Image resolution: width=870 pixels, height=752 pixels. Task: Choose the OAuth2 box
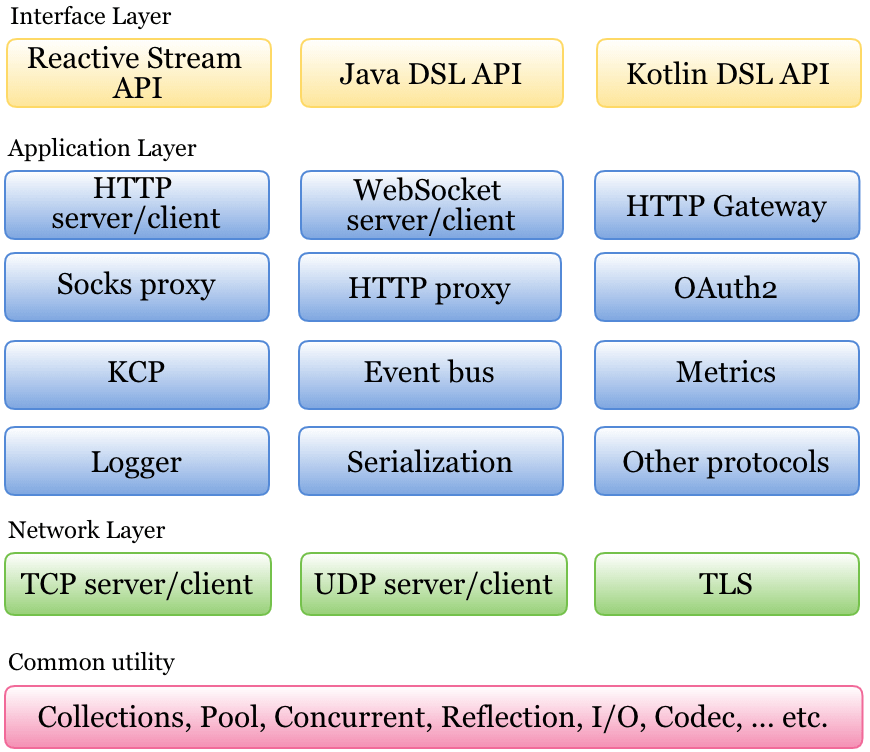pos(727,287)
